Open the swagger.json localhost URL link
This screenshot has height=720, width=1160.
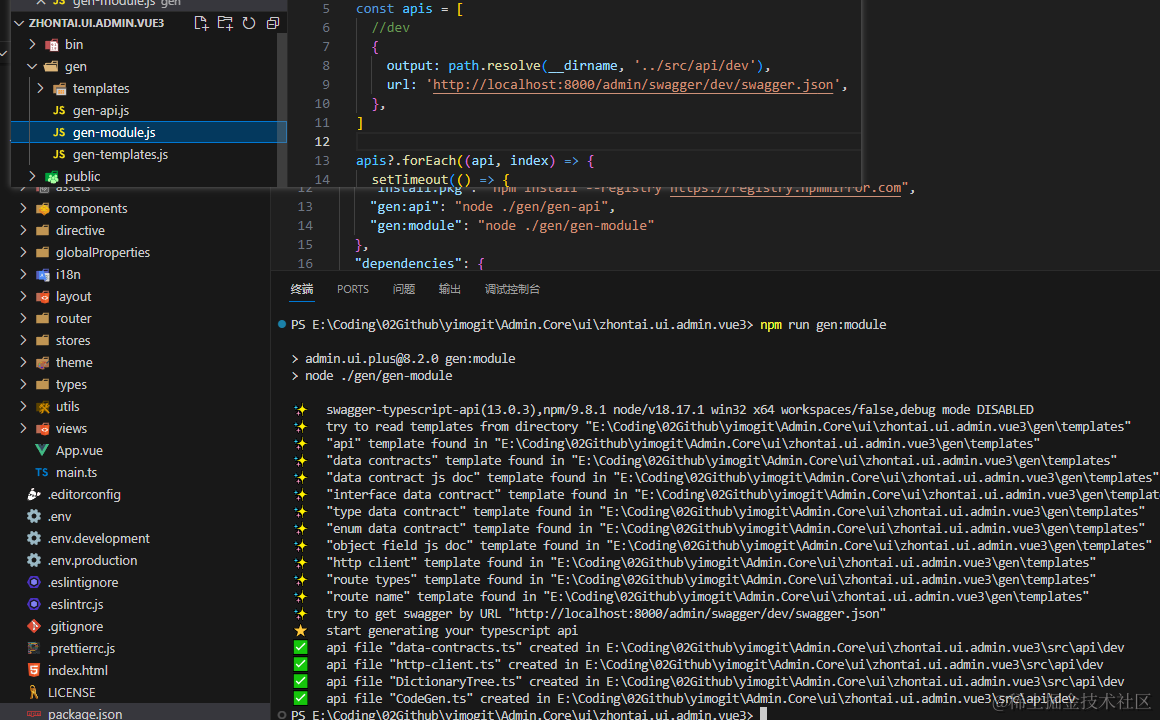[x=633, y=84]
